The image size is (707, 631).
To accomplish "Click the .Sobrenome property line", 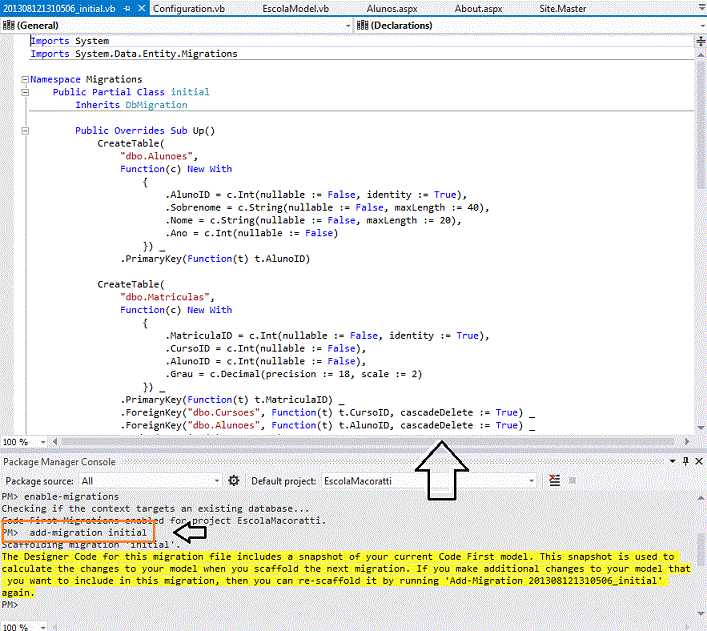I will click(327, 208).
